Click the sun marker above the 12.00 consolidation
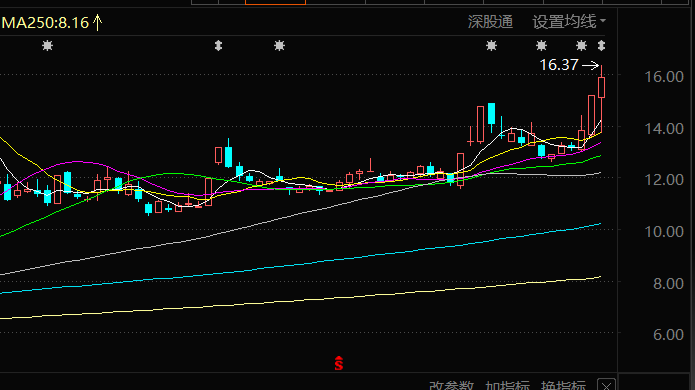This screenshot has width=695, height=390. pos(279,45)
